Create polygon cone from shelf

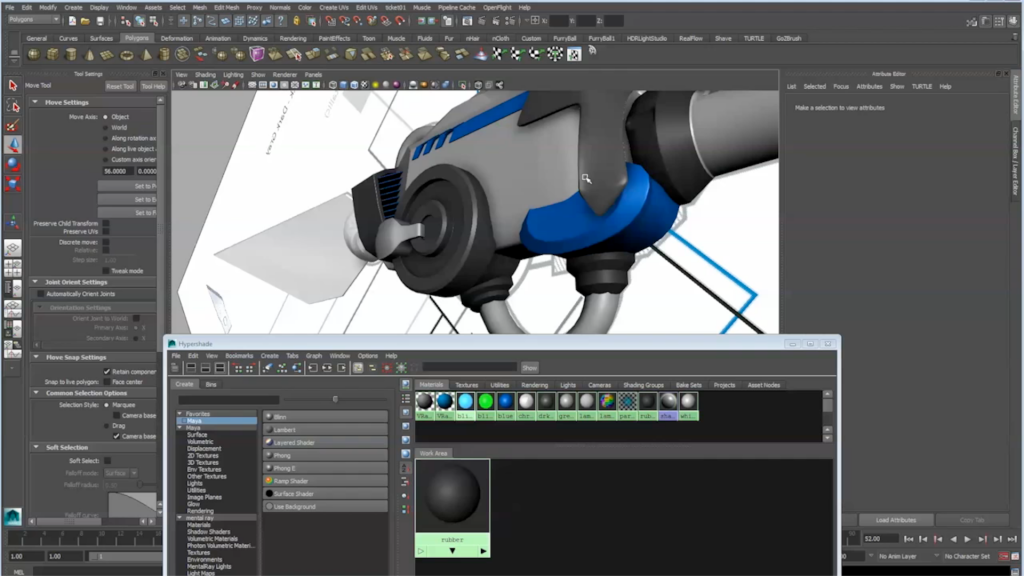tap(89, 54)
